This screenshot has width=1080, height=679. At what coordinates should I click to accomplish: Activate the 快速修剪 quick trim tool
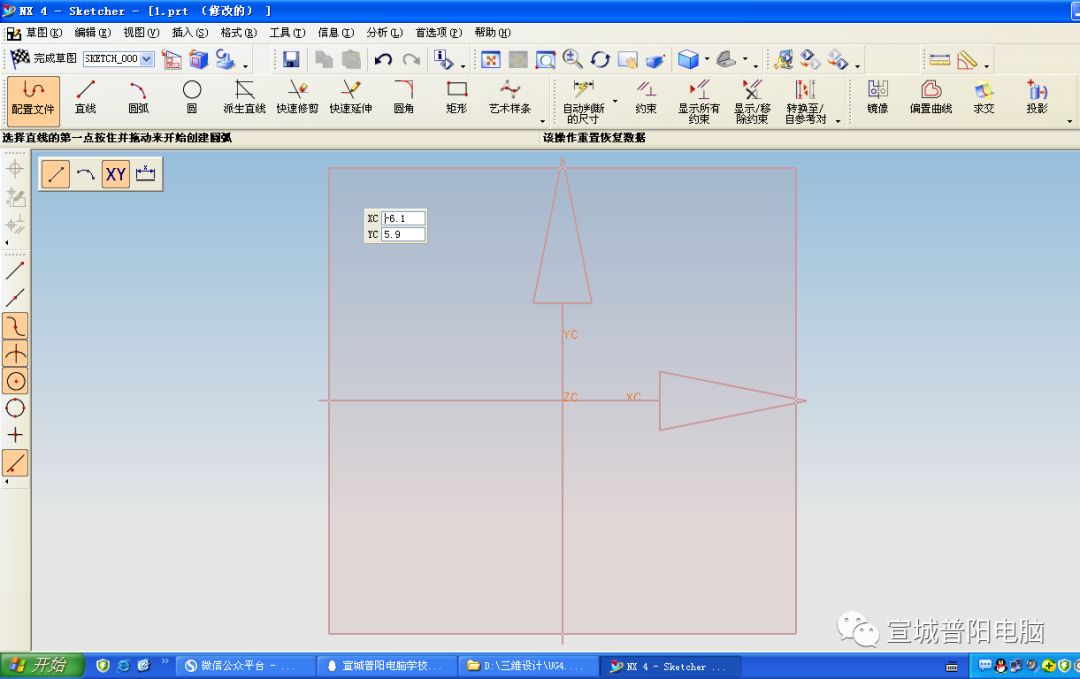coord(297,100)
